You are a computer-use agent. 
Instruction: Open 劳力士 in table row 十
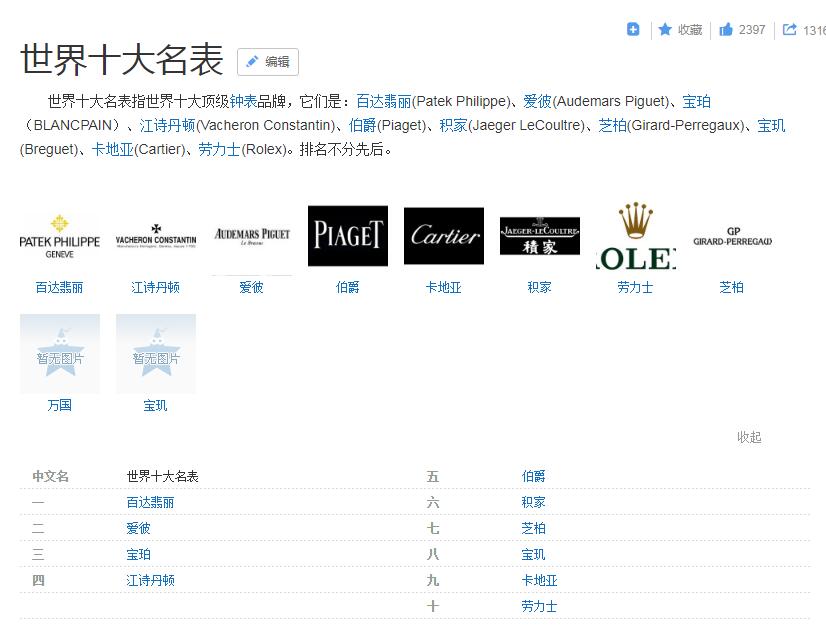coord(539,606)
